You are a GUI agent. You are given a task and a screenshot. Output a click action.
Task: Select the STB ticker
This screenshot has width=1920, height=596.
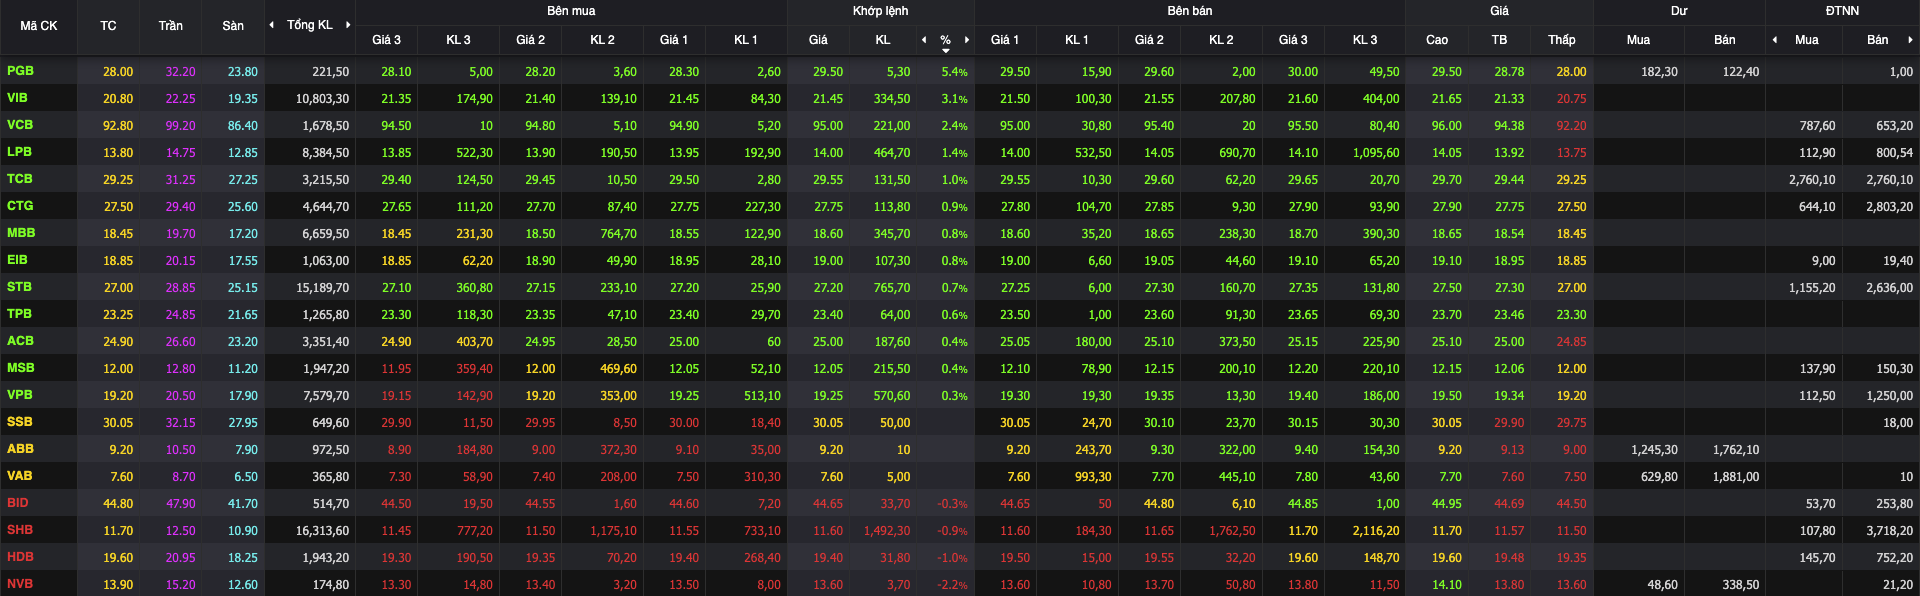pyautogui.click(x=19, y=287)
